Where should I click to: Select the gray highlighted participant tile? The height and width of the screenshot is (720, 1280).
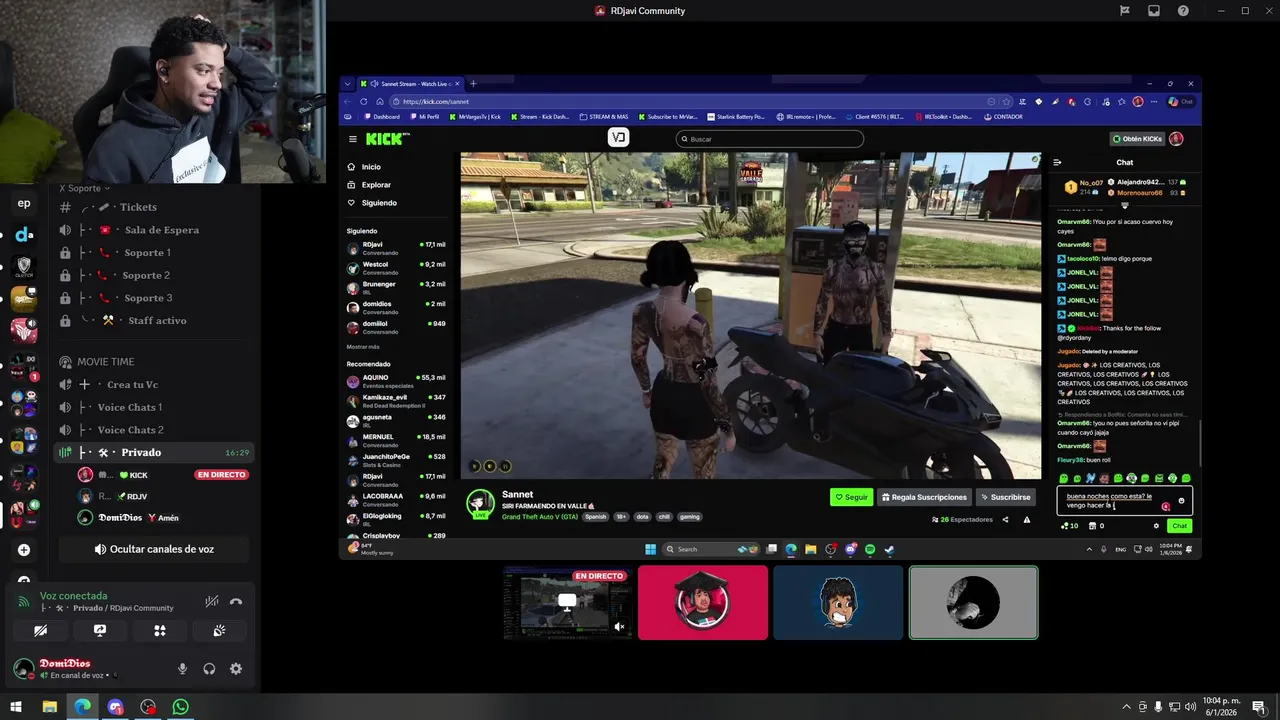[973, 603]
